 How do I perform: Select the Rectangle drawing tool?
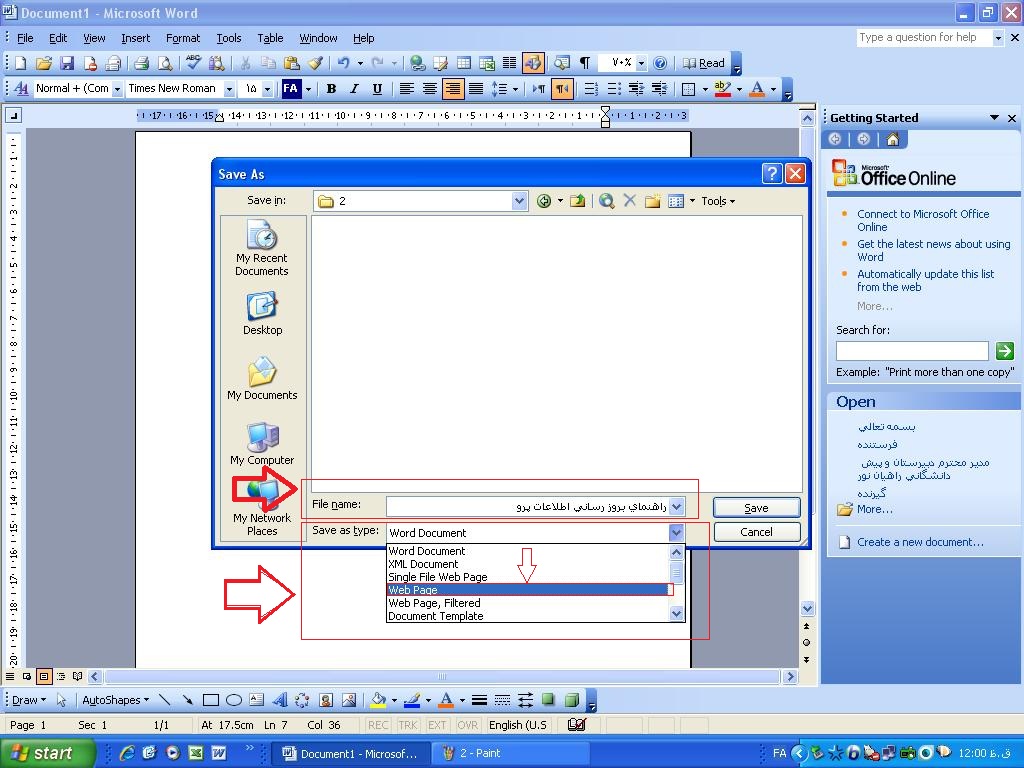(x=210, y=700)
